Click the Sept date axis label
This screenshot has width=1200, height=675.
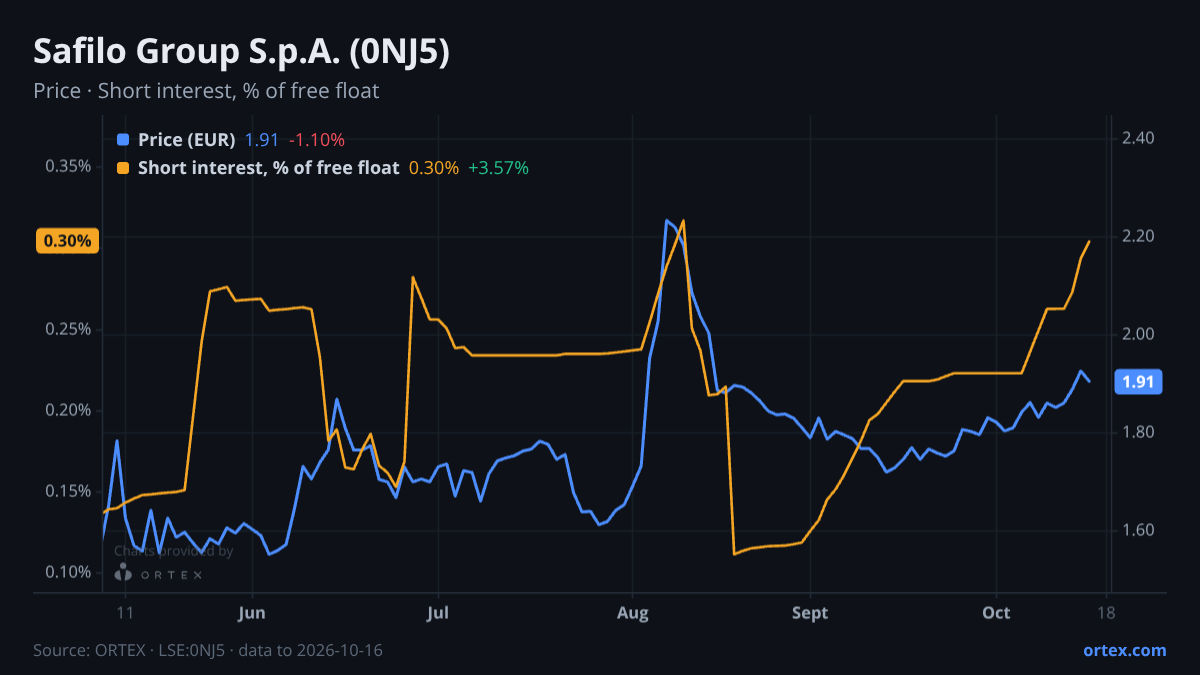(810, 613)
